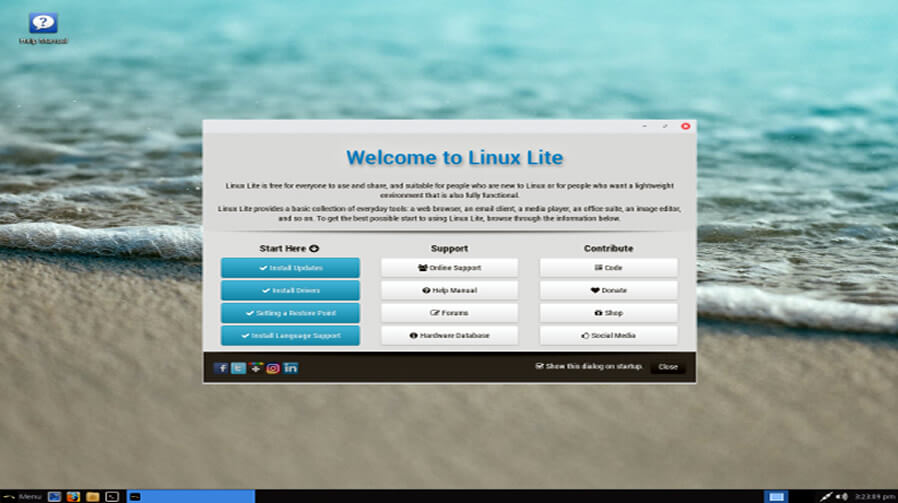This screenshot has height=503, width=898.
Task: Click Install Language Support button
Action: tap(290, 336)
